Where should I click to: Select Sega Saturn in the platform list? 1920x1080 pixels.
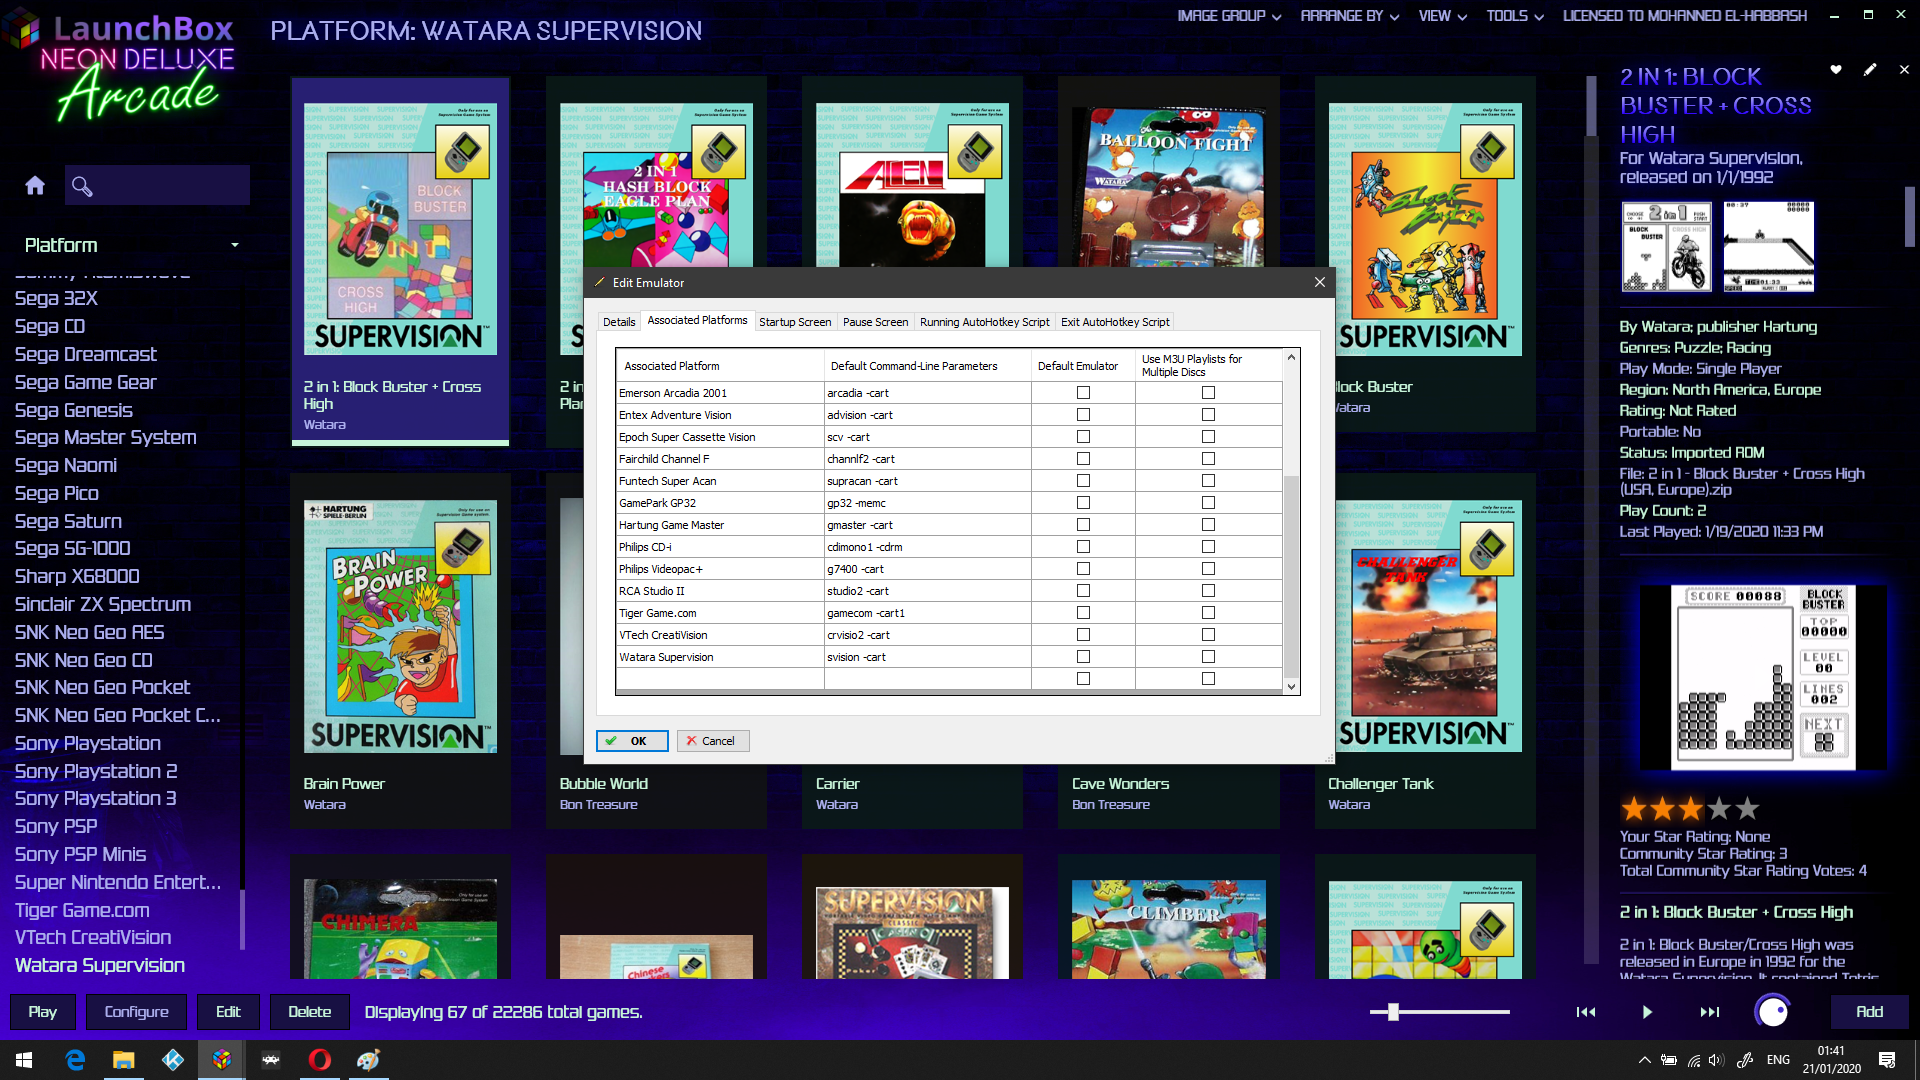pos(68,521)
